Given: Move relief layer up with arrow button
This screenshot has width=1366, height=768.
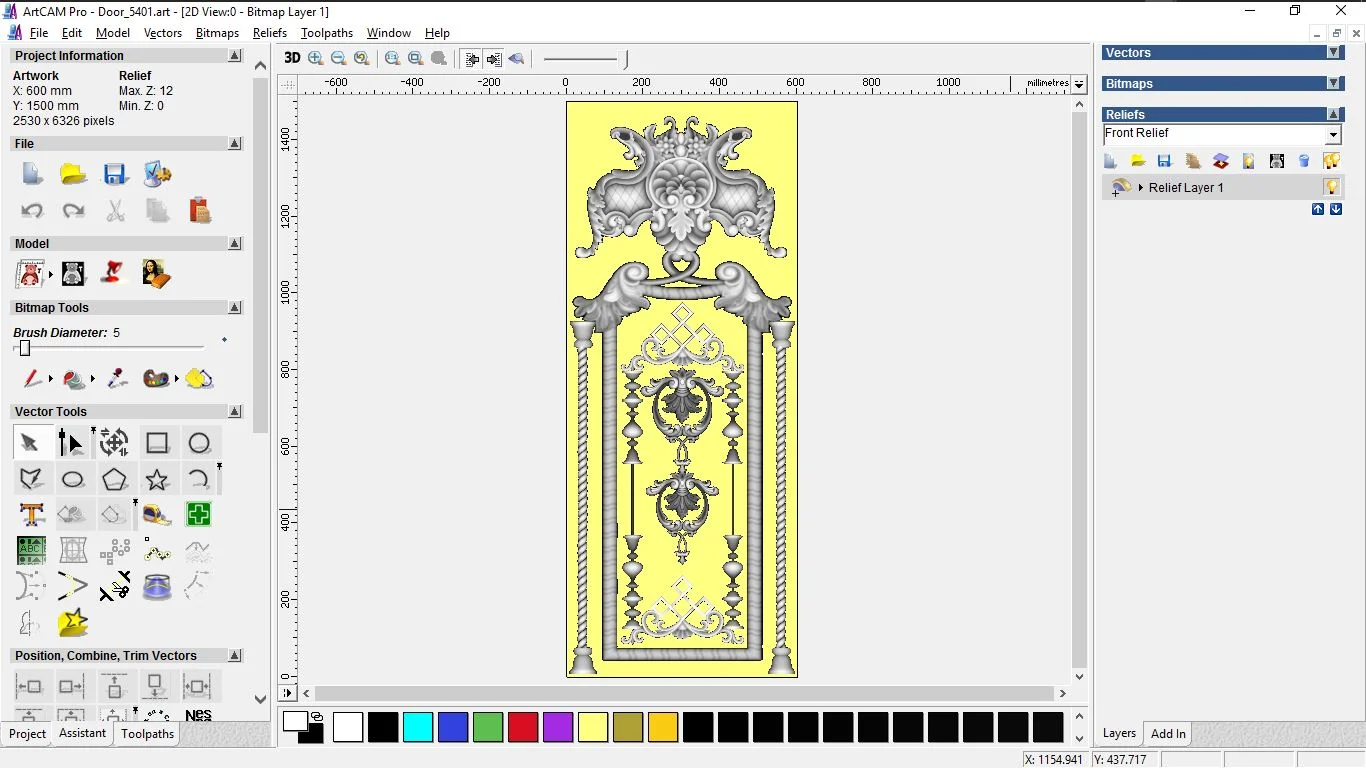Looking at the screenshot, I should pyautogui.click(x=1318, y=209).
